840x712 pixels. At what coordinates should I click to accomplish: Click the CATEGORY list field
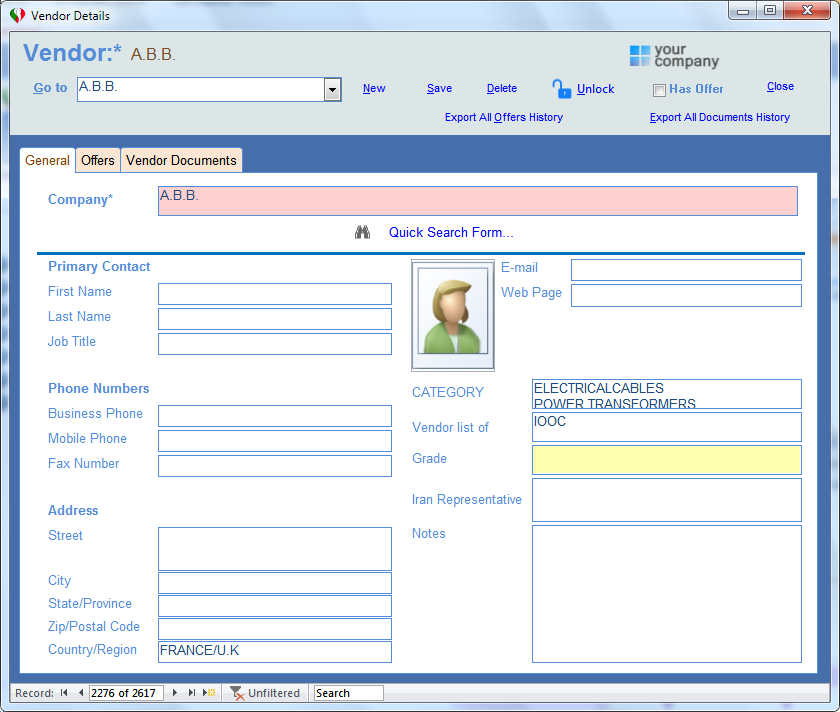pyautogui.click(x=667, y=394)
